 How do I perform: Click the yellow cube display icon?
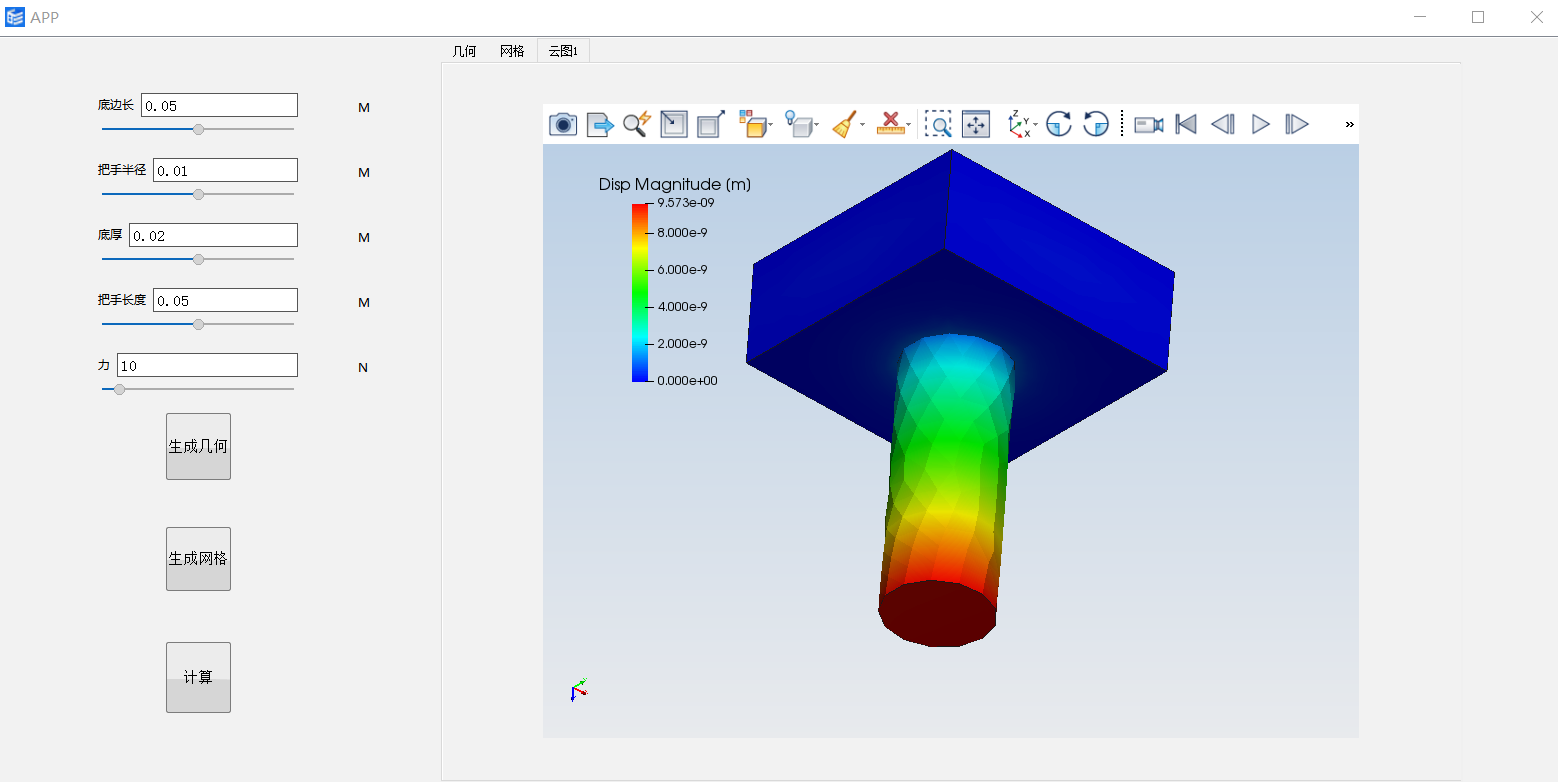(x=752, y=124)
